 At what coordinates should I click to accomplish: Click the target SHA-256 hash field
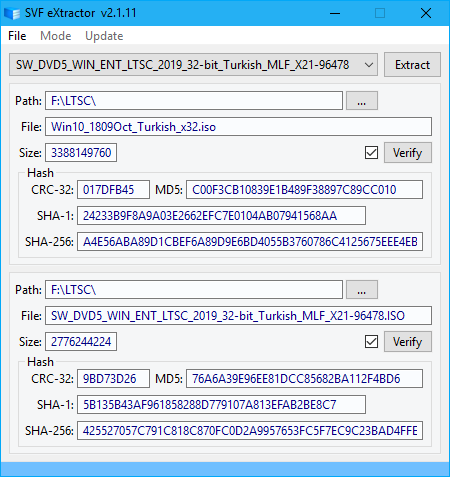coord(250,431)
